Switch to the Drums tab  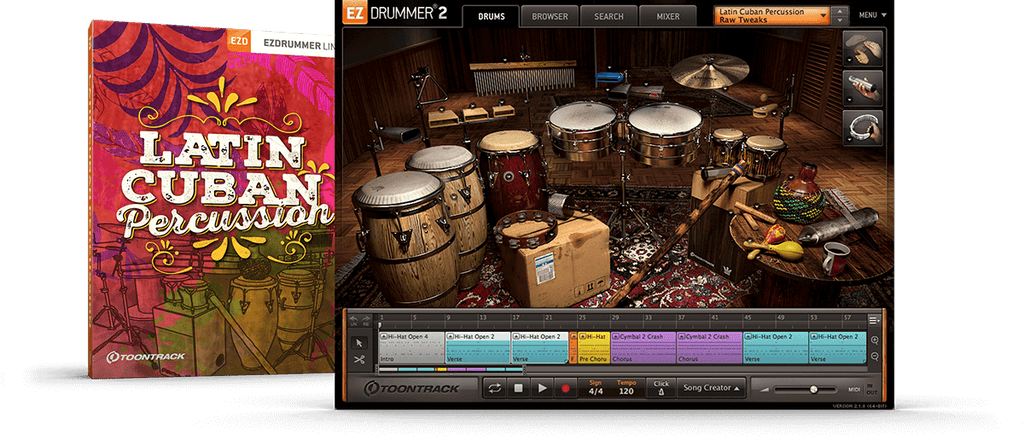click(x=491, y=16)
